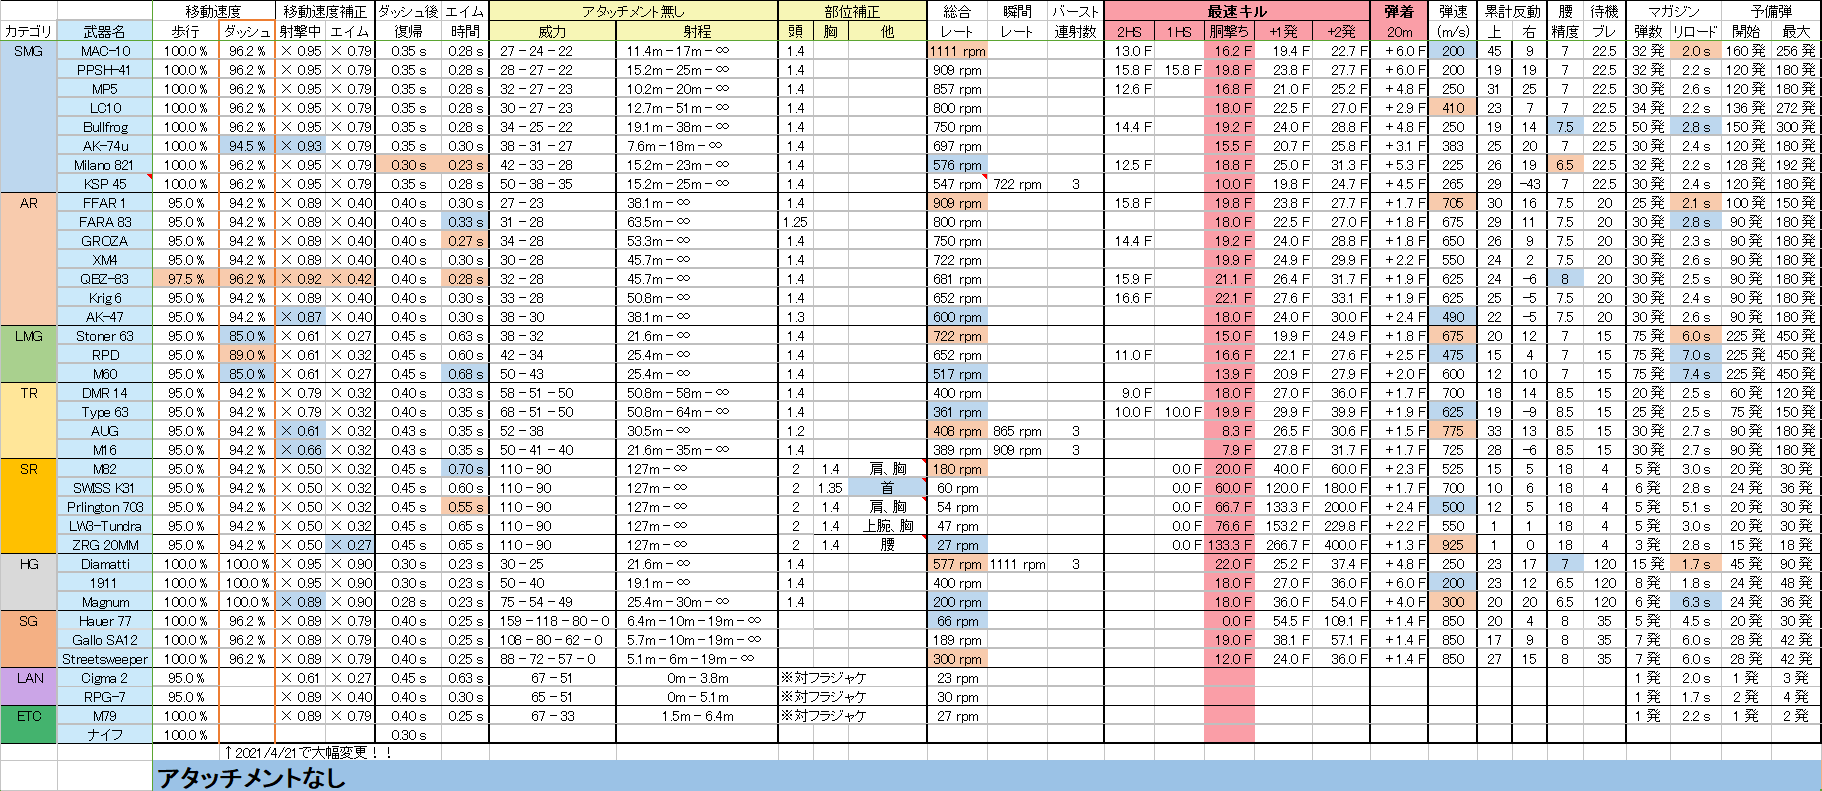
Task: Select the LW3-Tundra weapon cell
Action: [x=105, y=526]
